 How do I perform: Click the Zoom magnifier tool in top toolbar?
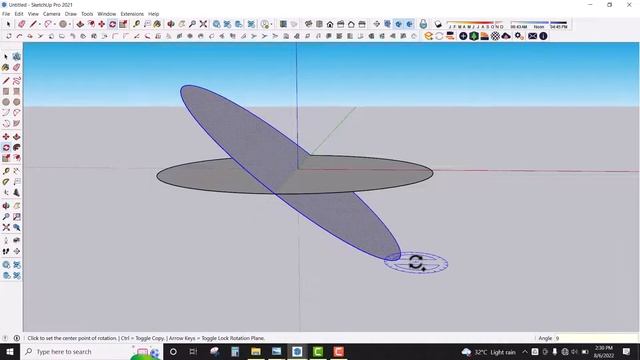click(x=192, y=24)
